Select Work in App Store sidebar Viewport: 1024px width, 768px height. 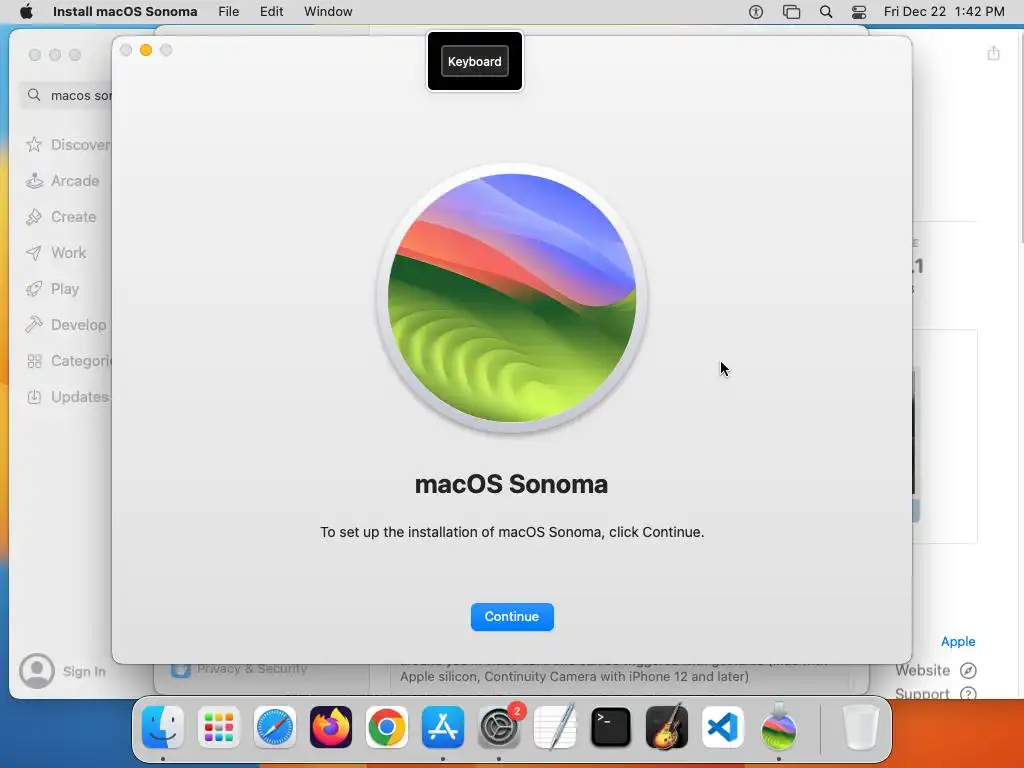(x=56, y=253)
